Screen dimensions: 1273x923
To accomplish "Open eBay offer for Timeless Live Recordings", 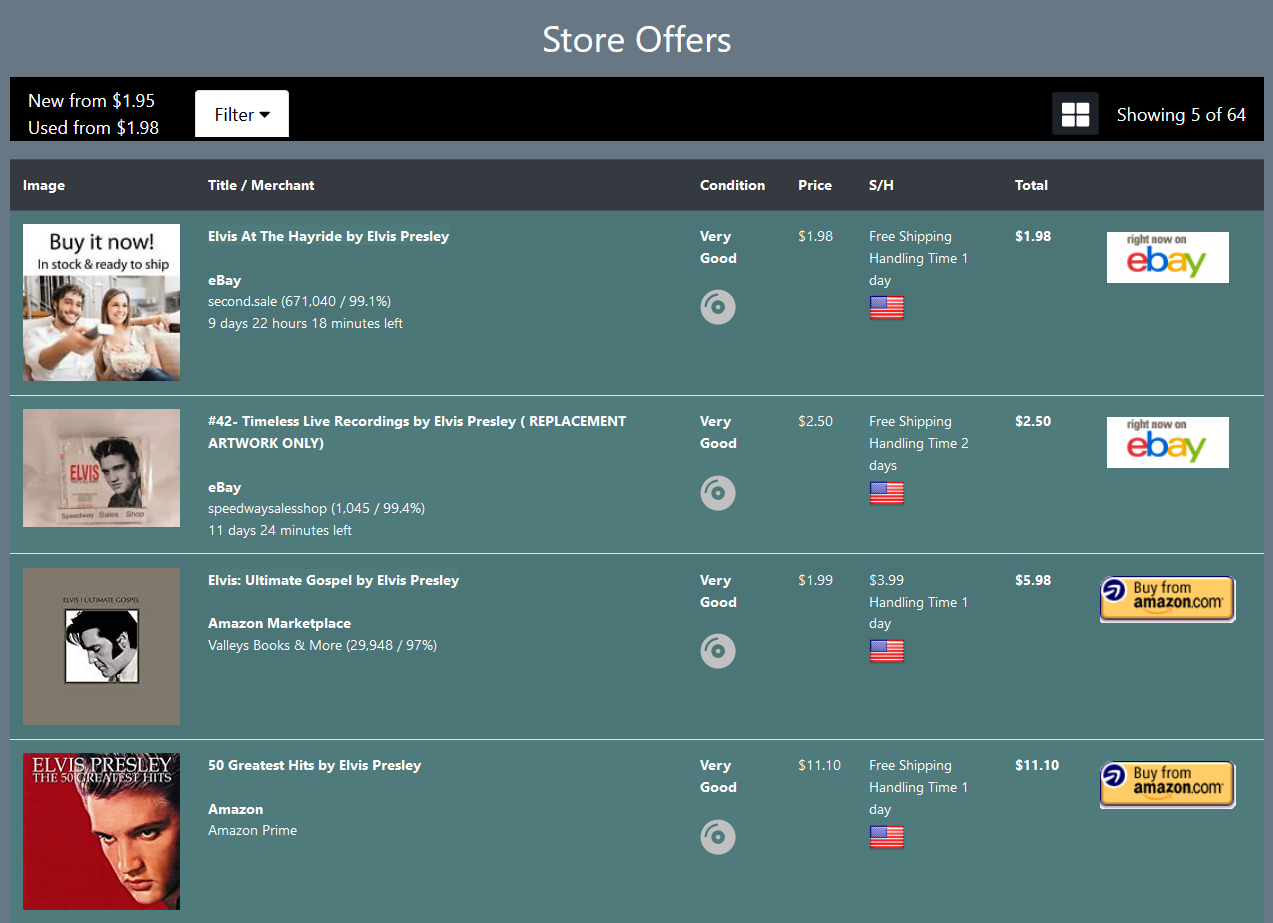I will pos(1167,443).
